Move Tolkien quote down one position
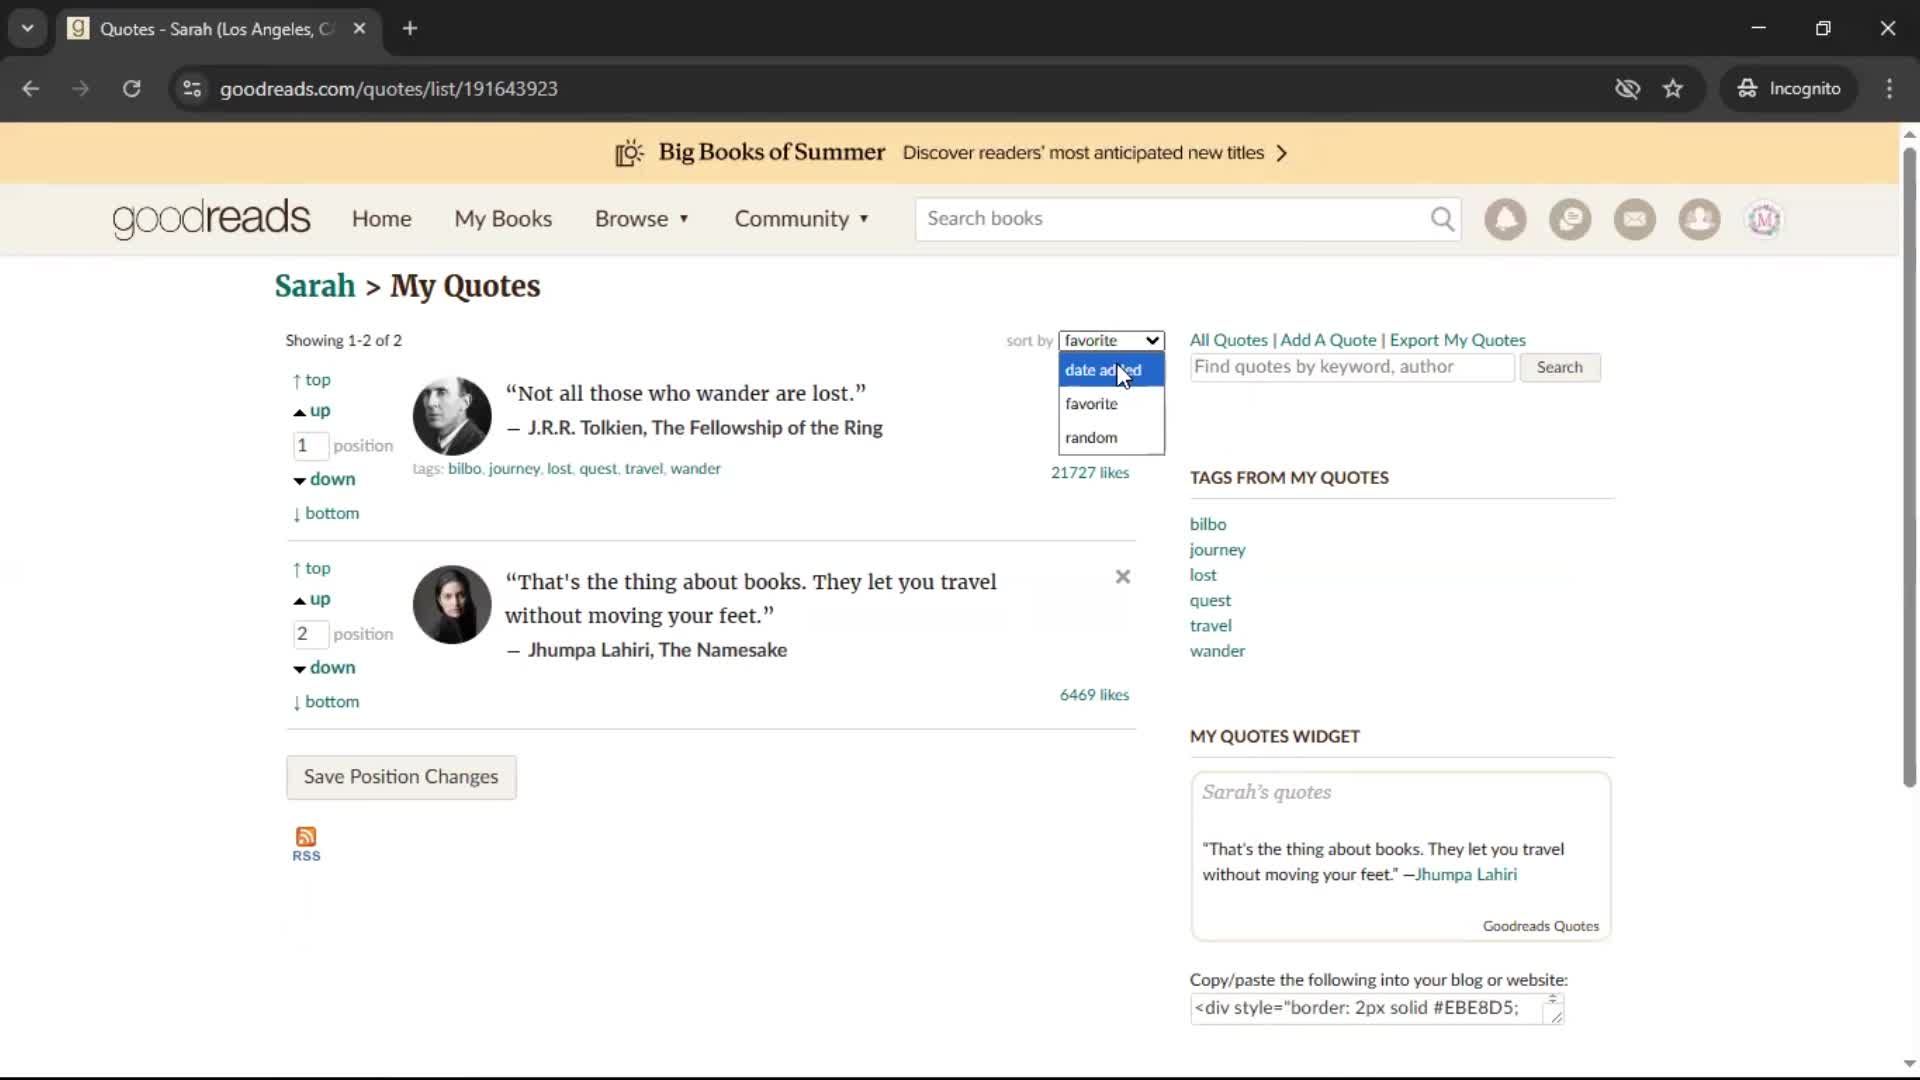The width and height of the screenshot is (1920, 1080). pyautogui.click(x=324, y=479)
